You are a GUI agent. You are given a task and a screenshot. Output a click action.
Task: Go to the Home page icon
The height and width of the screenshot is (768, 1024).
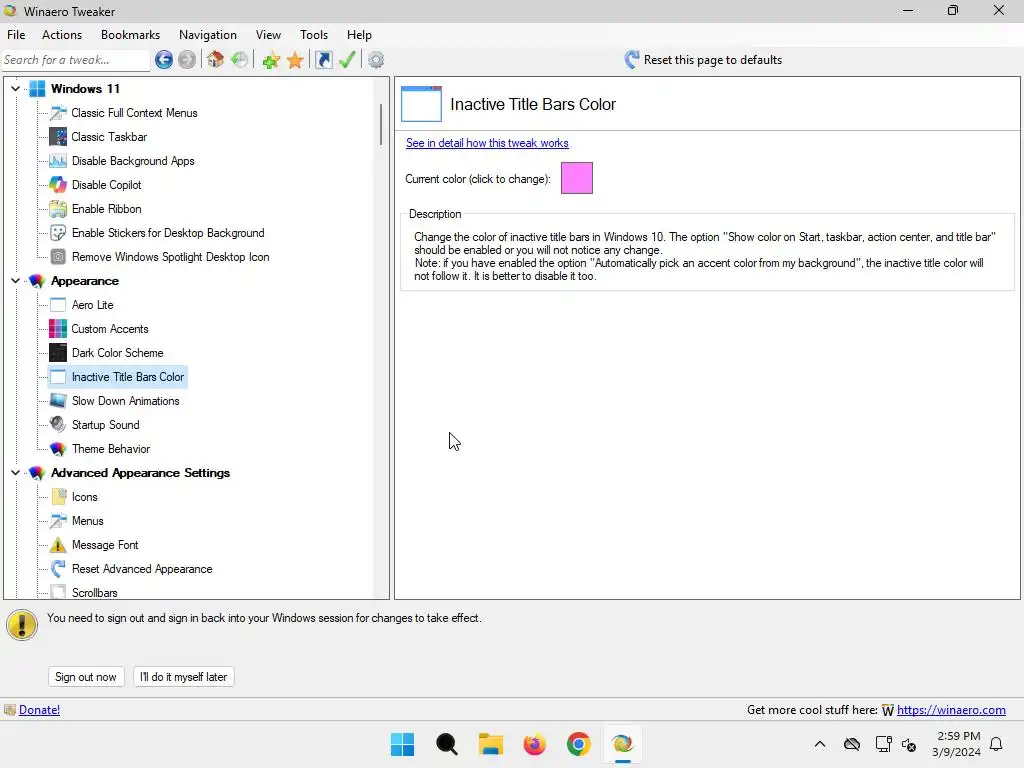[216, 60]
